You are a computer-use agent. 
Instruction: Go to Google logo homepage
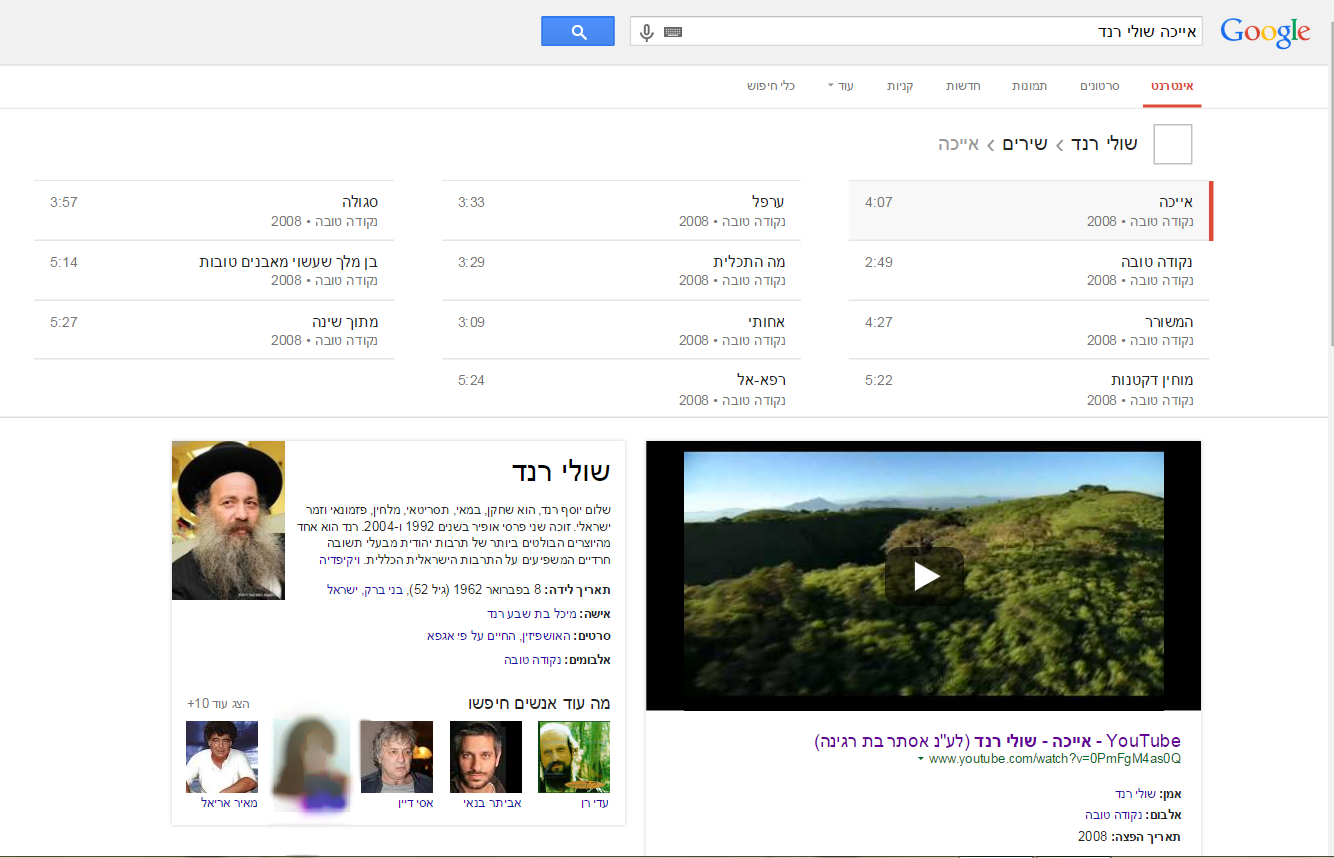1265,32
